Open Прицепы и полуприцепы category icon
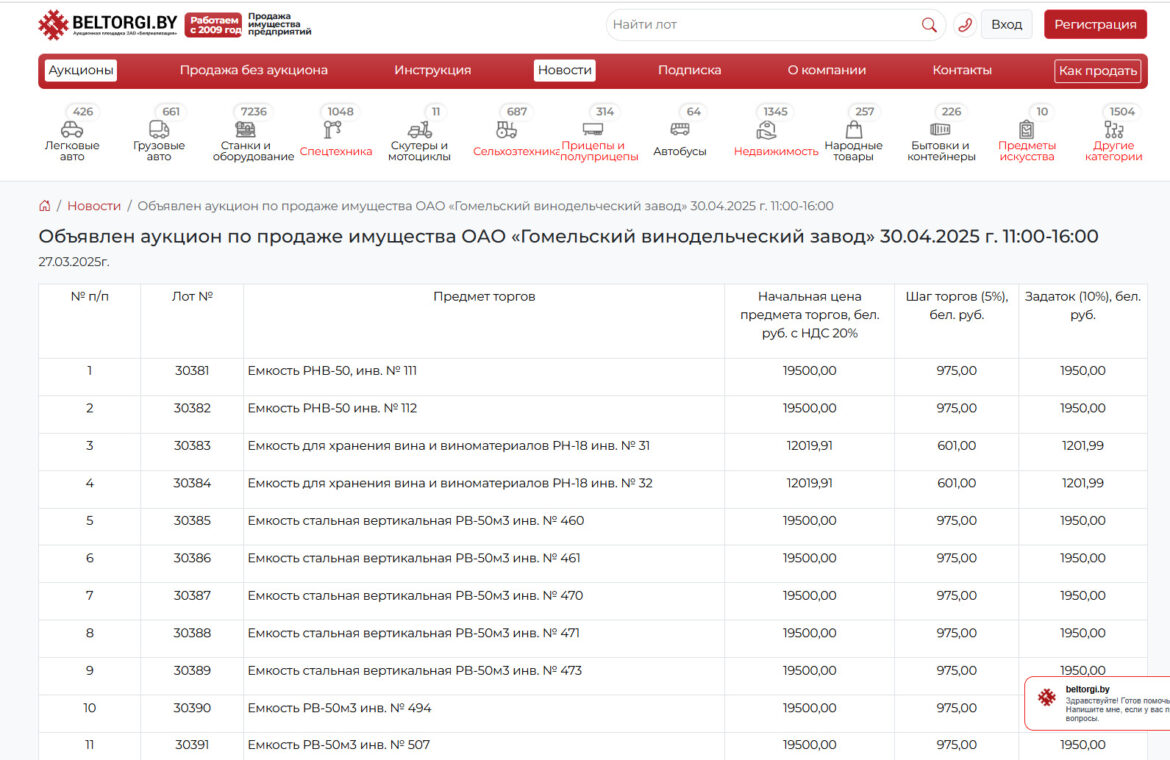This screenshot has height=760, width=1170. pyautogui.click(x=593, y=130)
